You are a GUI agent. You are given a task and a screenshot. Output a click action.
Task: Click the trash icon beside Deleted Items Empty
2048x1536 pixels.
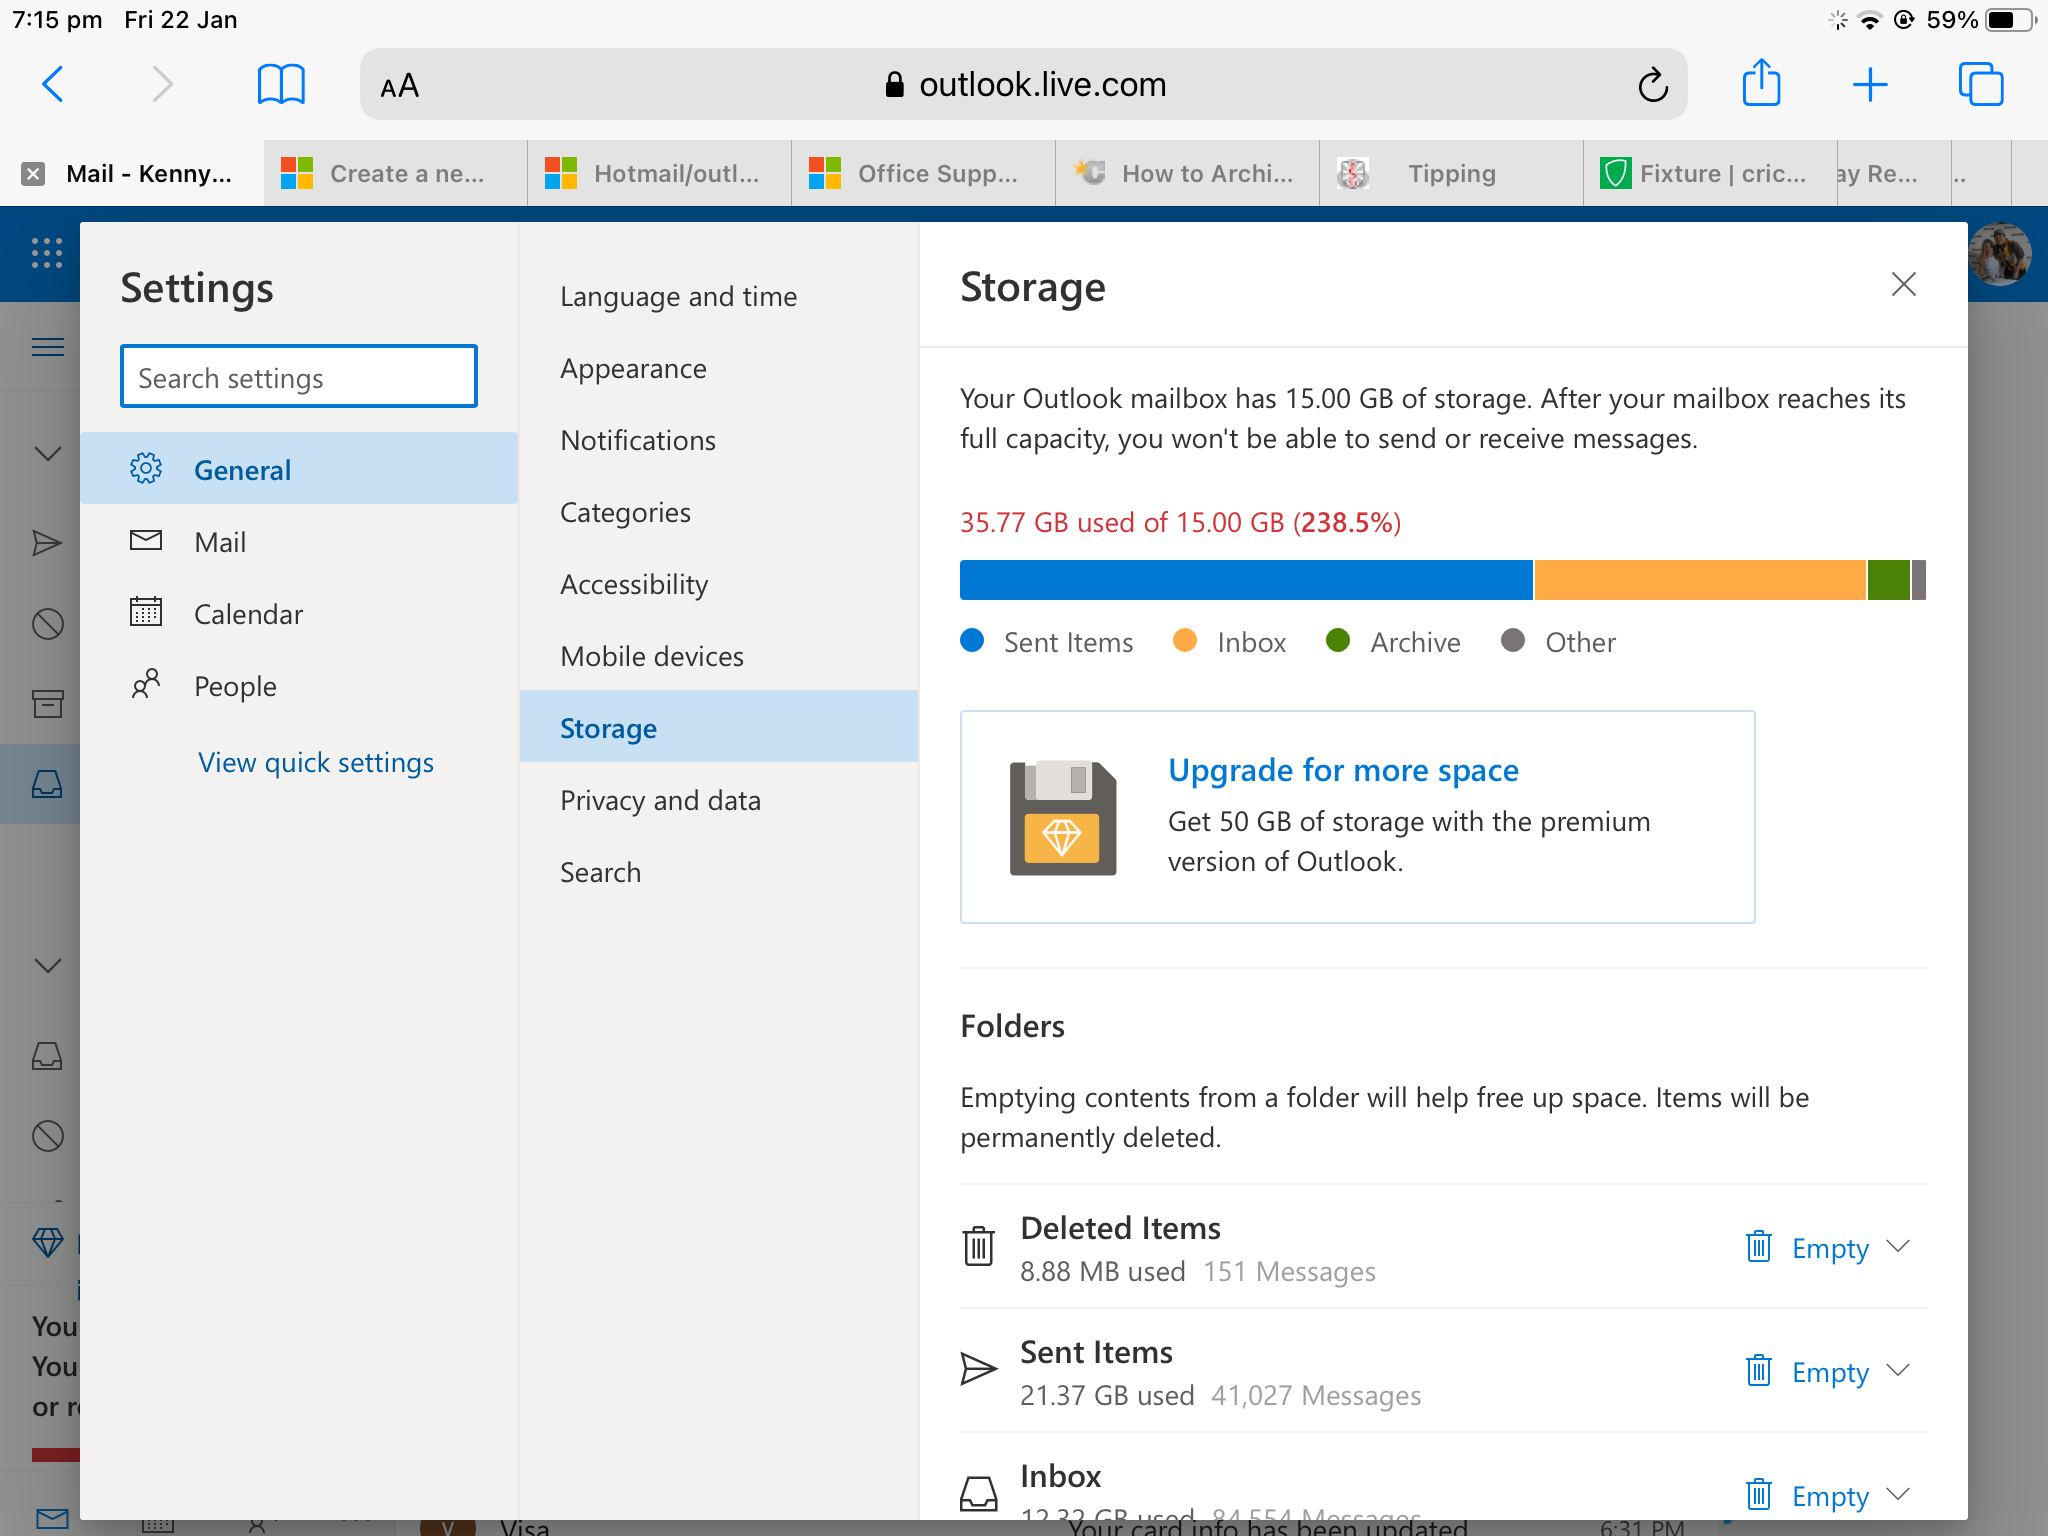[1759, 1247]
